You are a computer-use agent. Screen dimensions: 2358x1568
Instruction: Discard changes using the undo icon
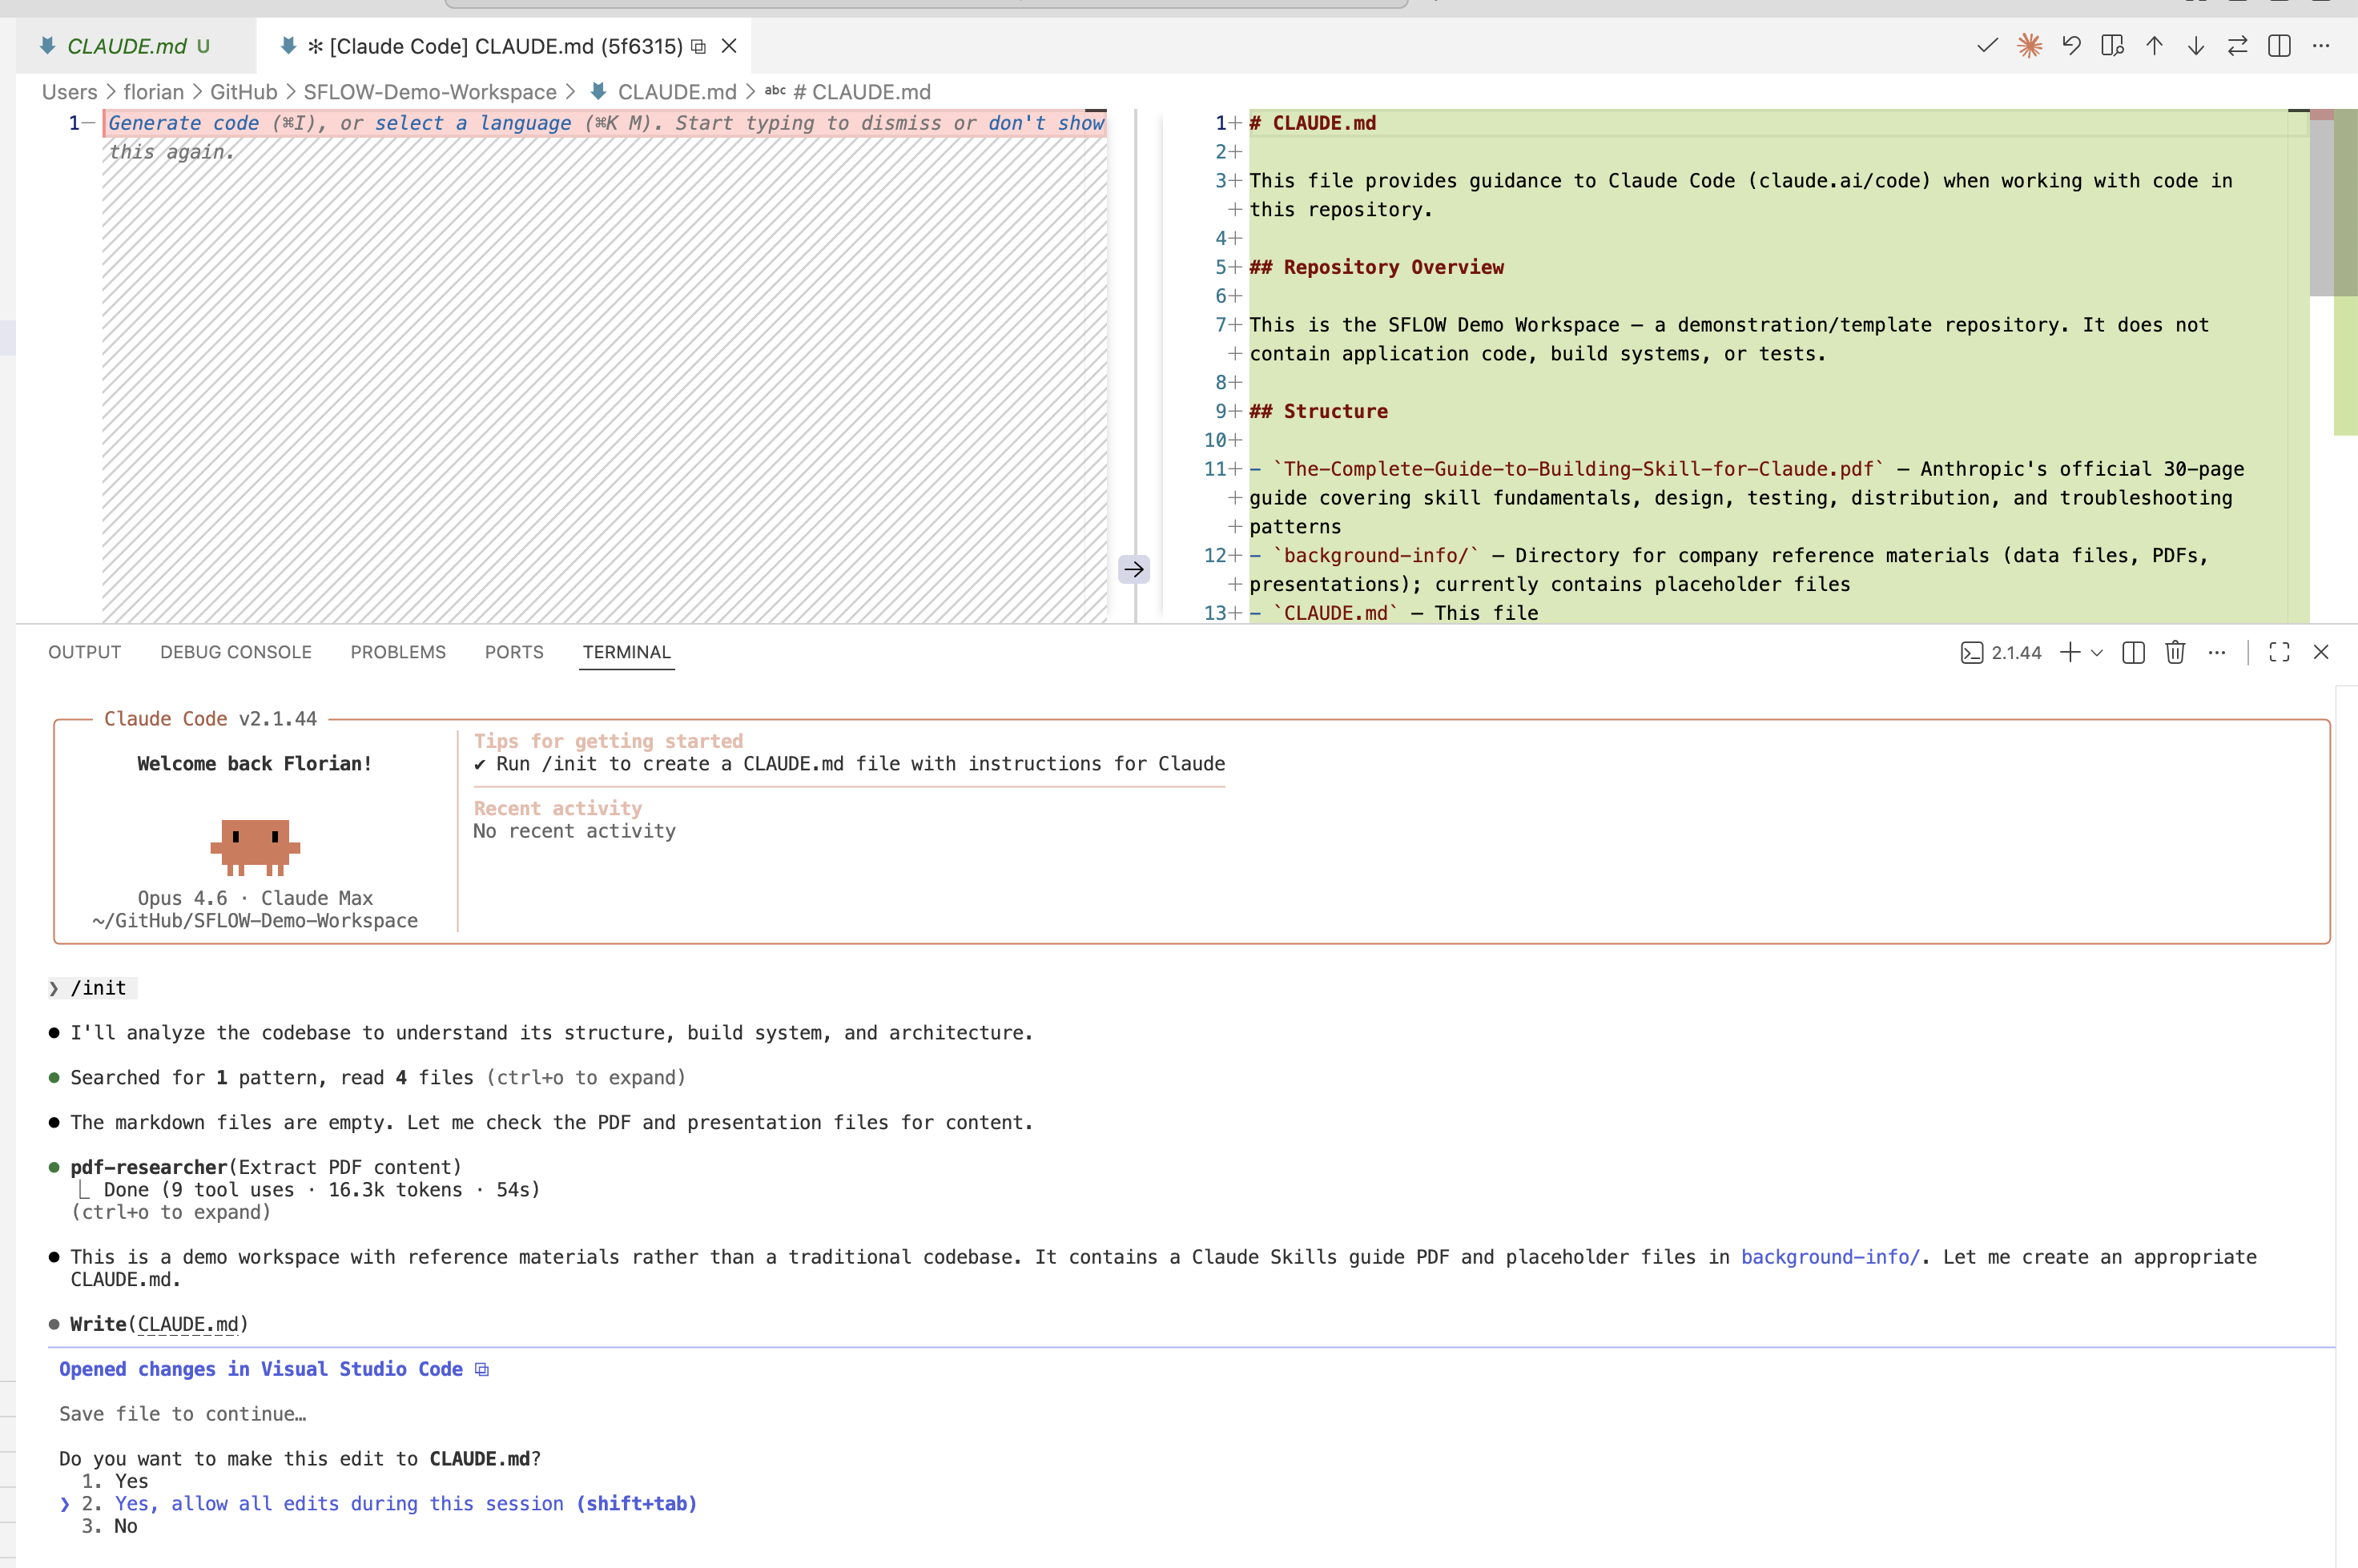coord(2071,45)
